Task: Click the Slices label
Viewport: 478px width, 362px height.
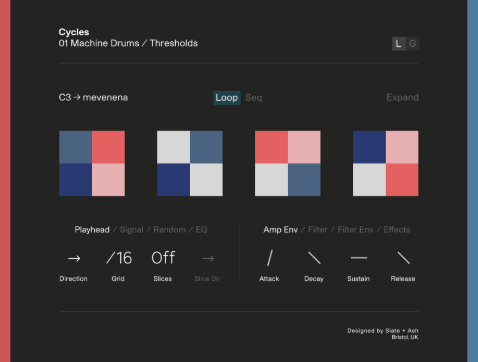Action: point(163,279)
